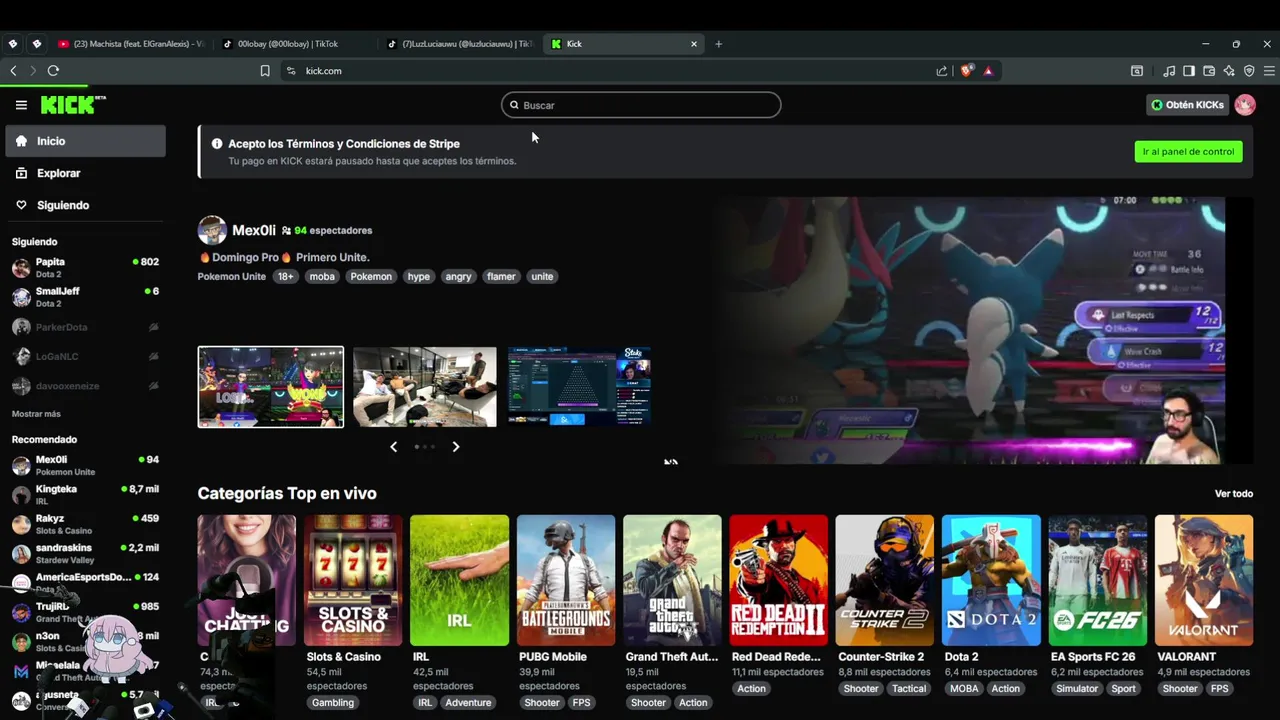Open the Kick hamburger sidebar menu

pos(21,105)
